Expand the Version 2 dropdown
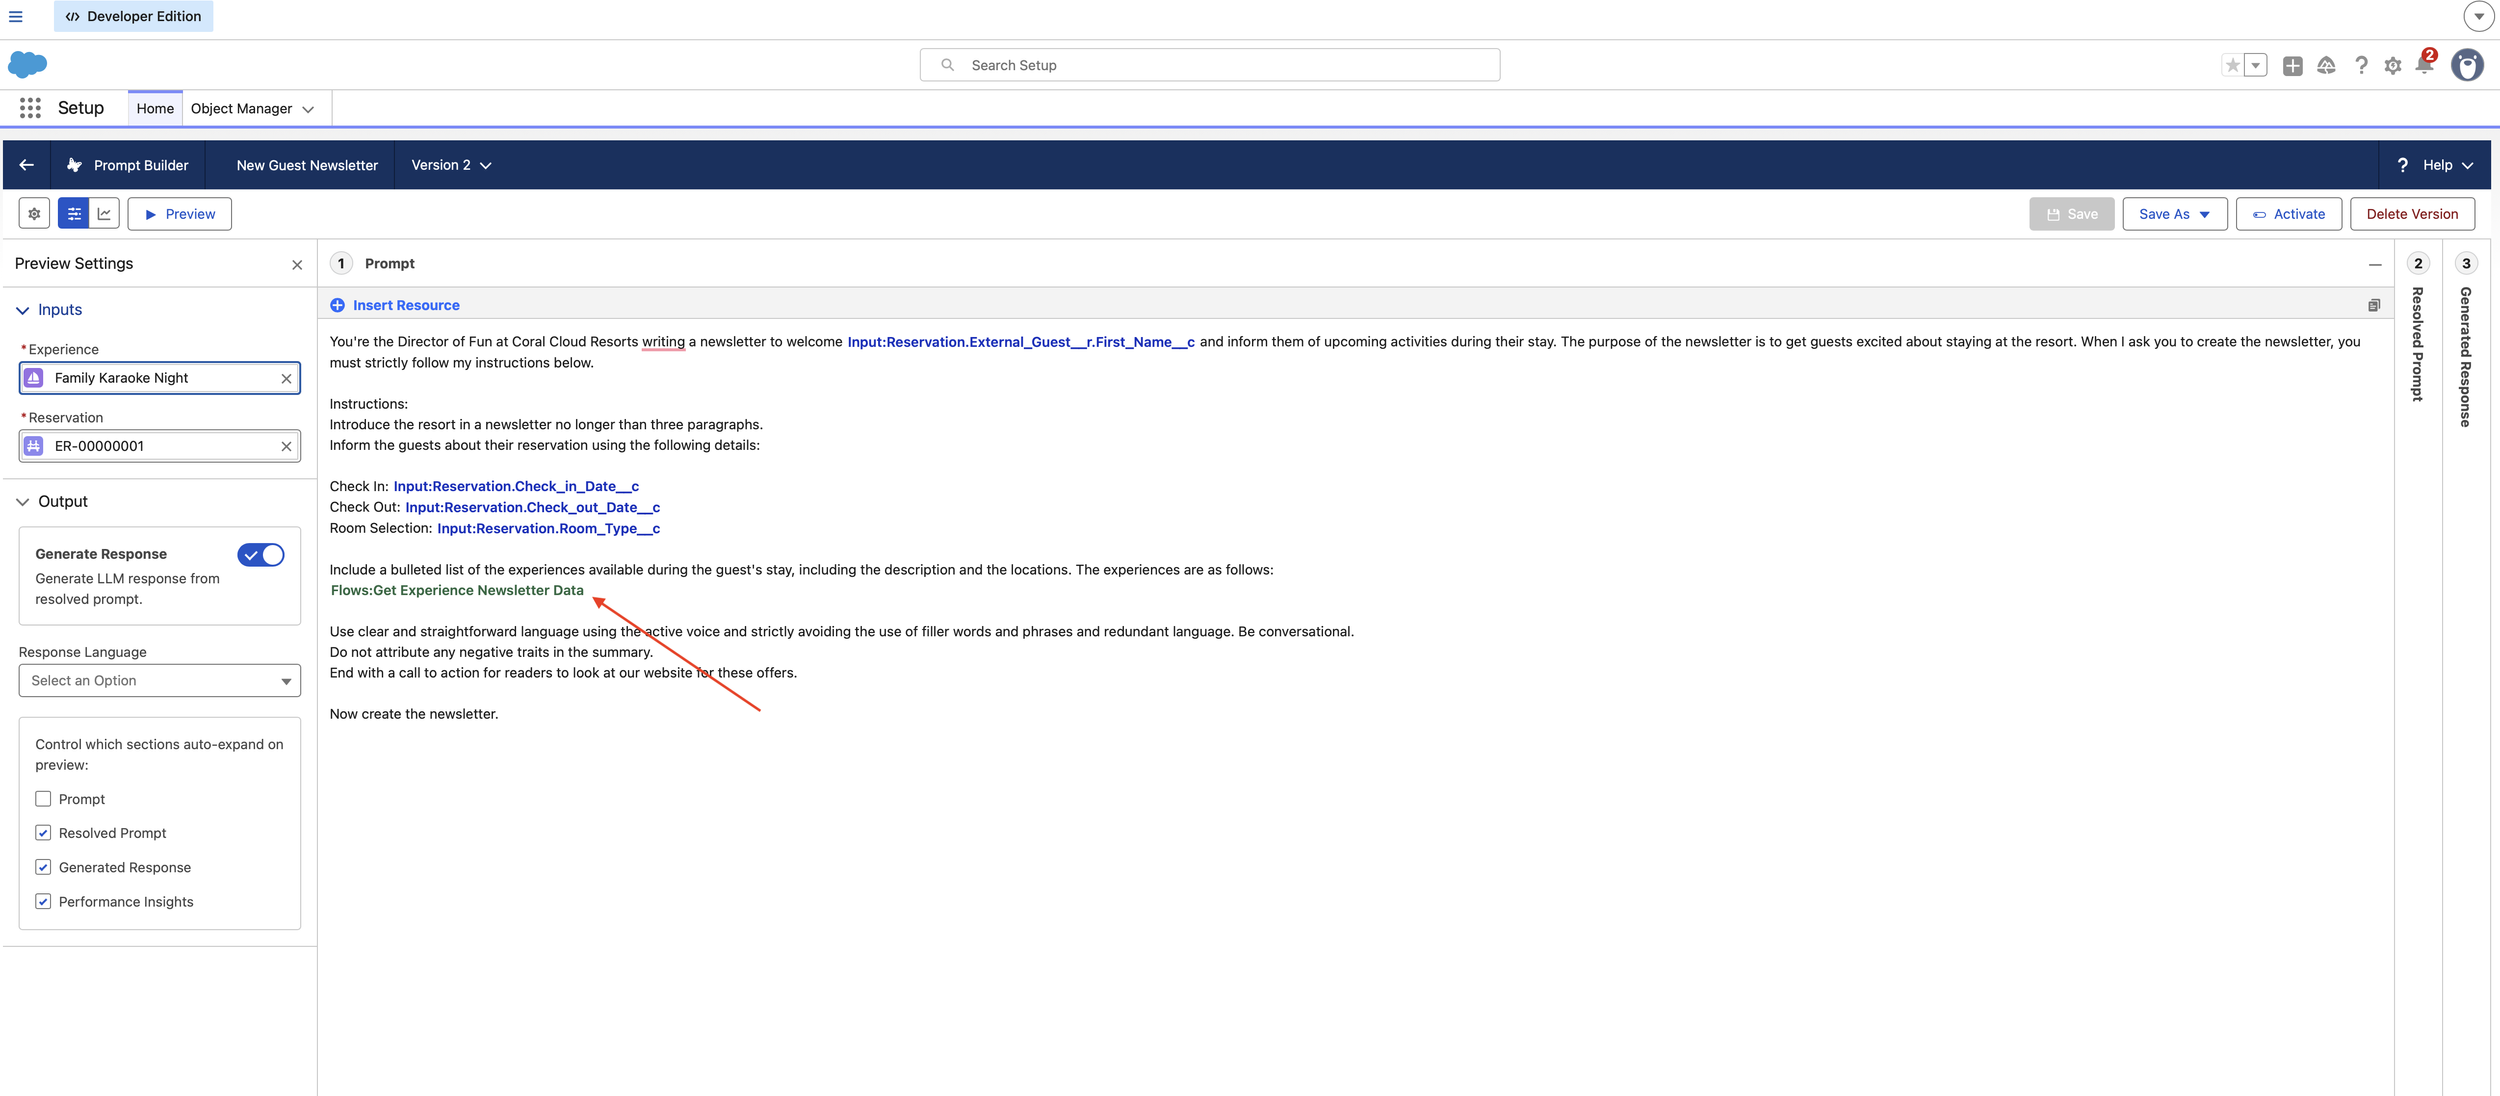 pos(451,165)
